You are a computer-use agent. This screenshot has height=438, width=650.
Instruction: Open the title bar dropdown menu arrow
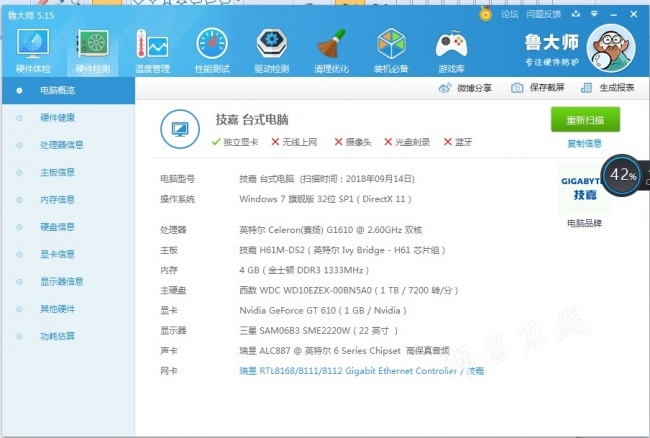pyautogui.click(x=594, y=14)
